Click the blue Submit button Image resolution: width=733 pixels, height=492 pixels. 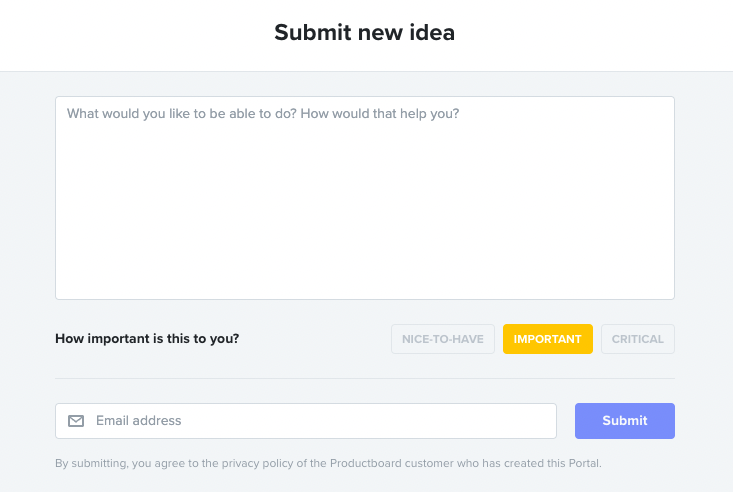click(625, 421)
